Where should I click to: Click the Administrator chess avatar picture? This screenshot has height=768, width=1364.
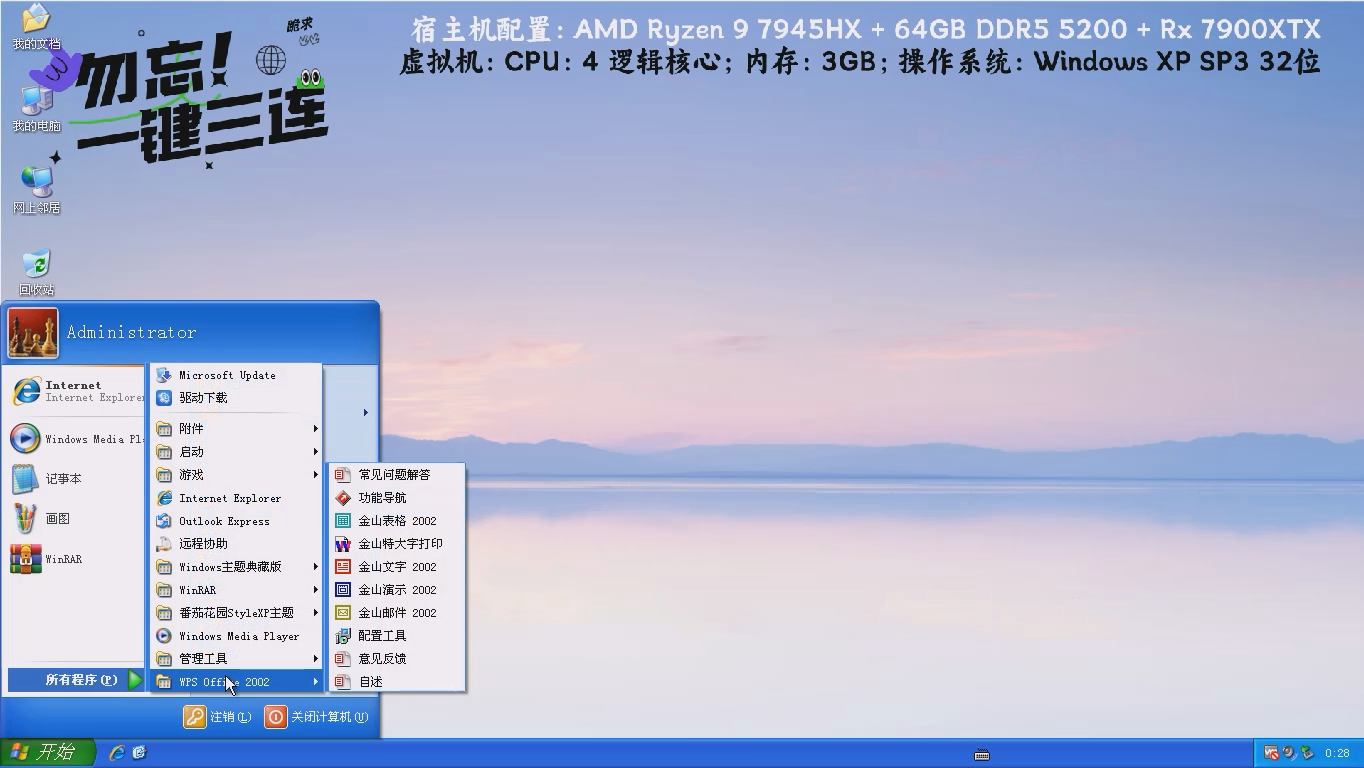pyautogui.click(x=33, y=333)
